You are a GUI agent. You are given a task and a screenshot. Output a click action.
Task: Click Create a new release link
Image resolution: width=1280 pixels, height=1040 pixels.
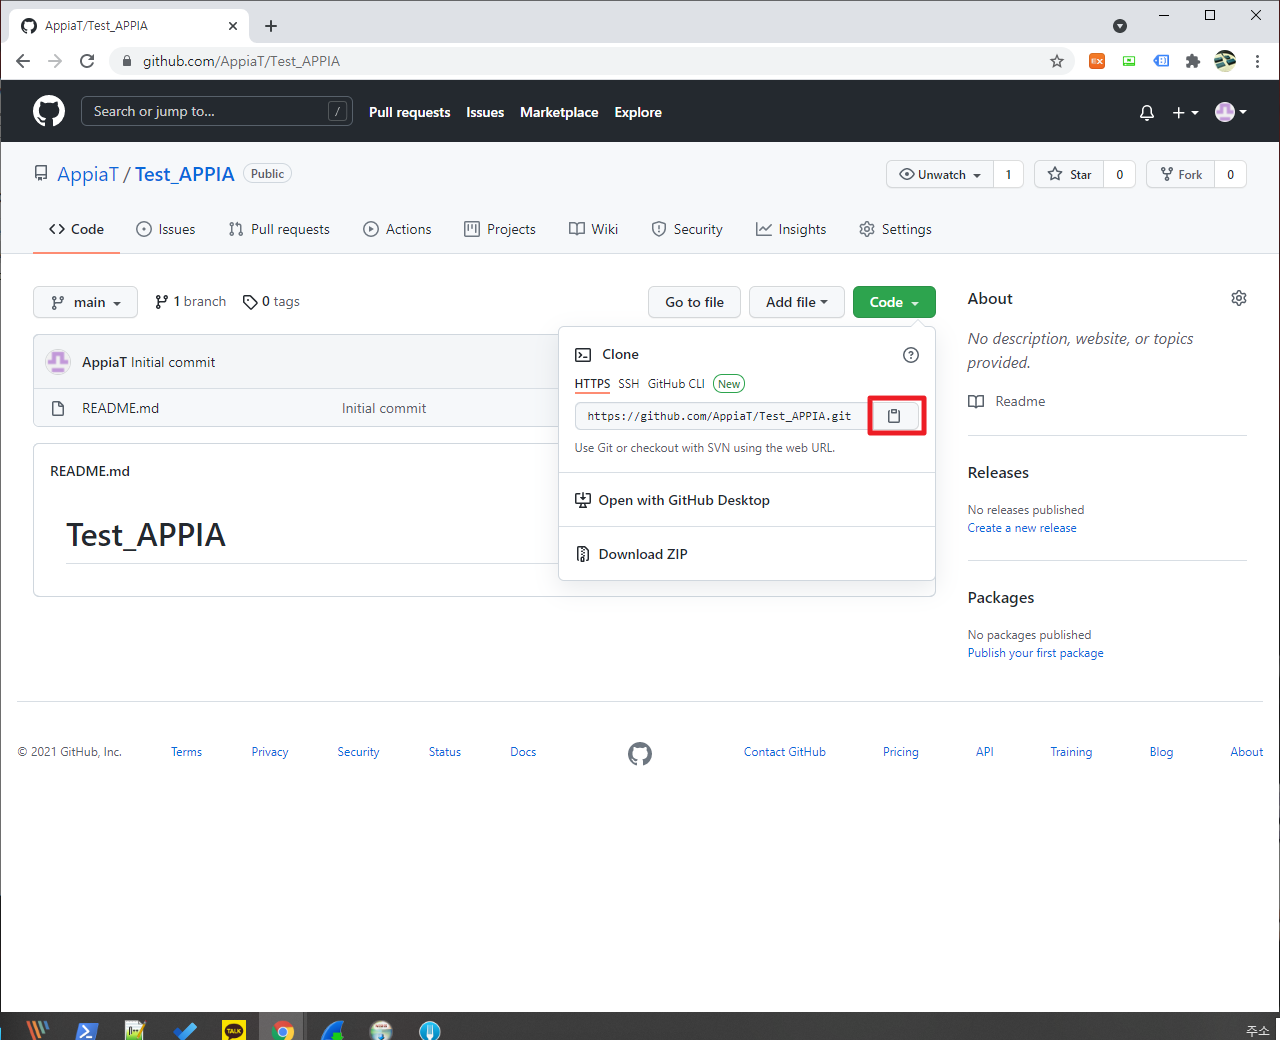pyautogui.click(x=1022, y=528)
